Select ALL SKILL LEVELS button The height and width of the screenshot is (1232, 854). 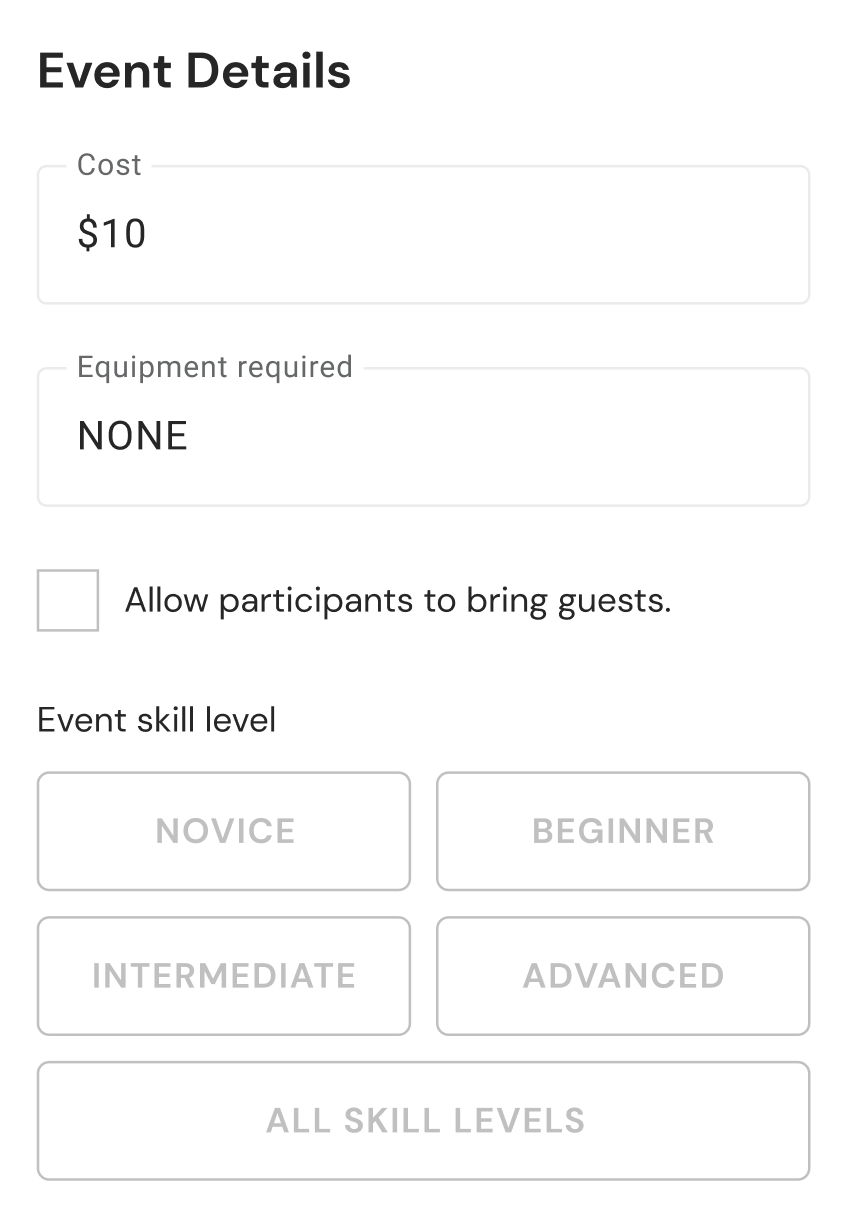(423, 1121)
